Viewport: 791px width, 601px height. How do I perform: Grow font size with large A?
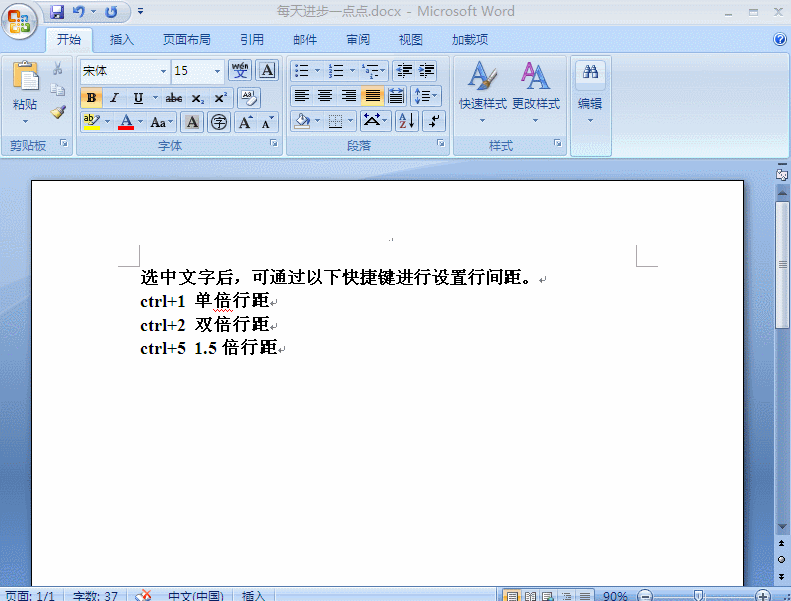[245, 122]
